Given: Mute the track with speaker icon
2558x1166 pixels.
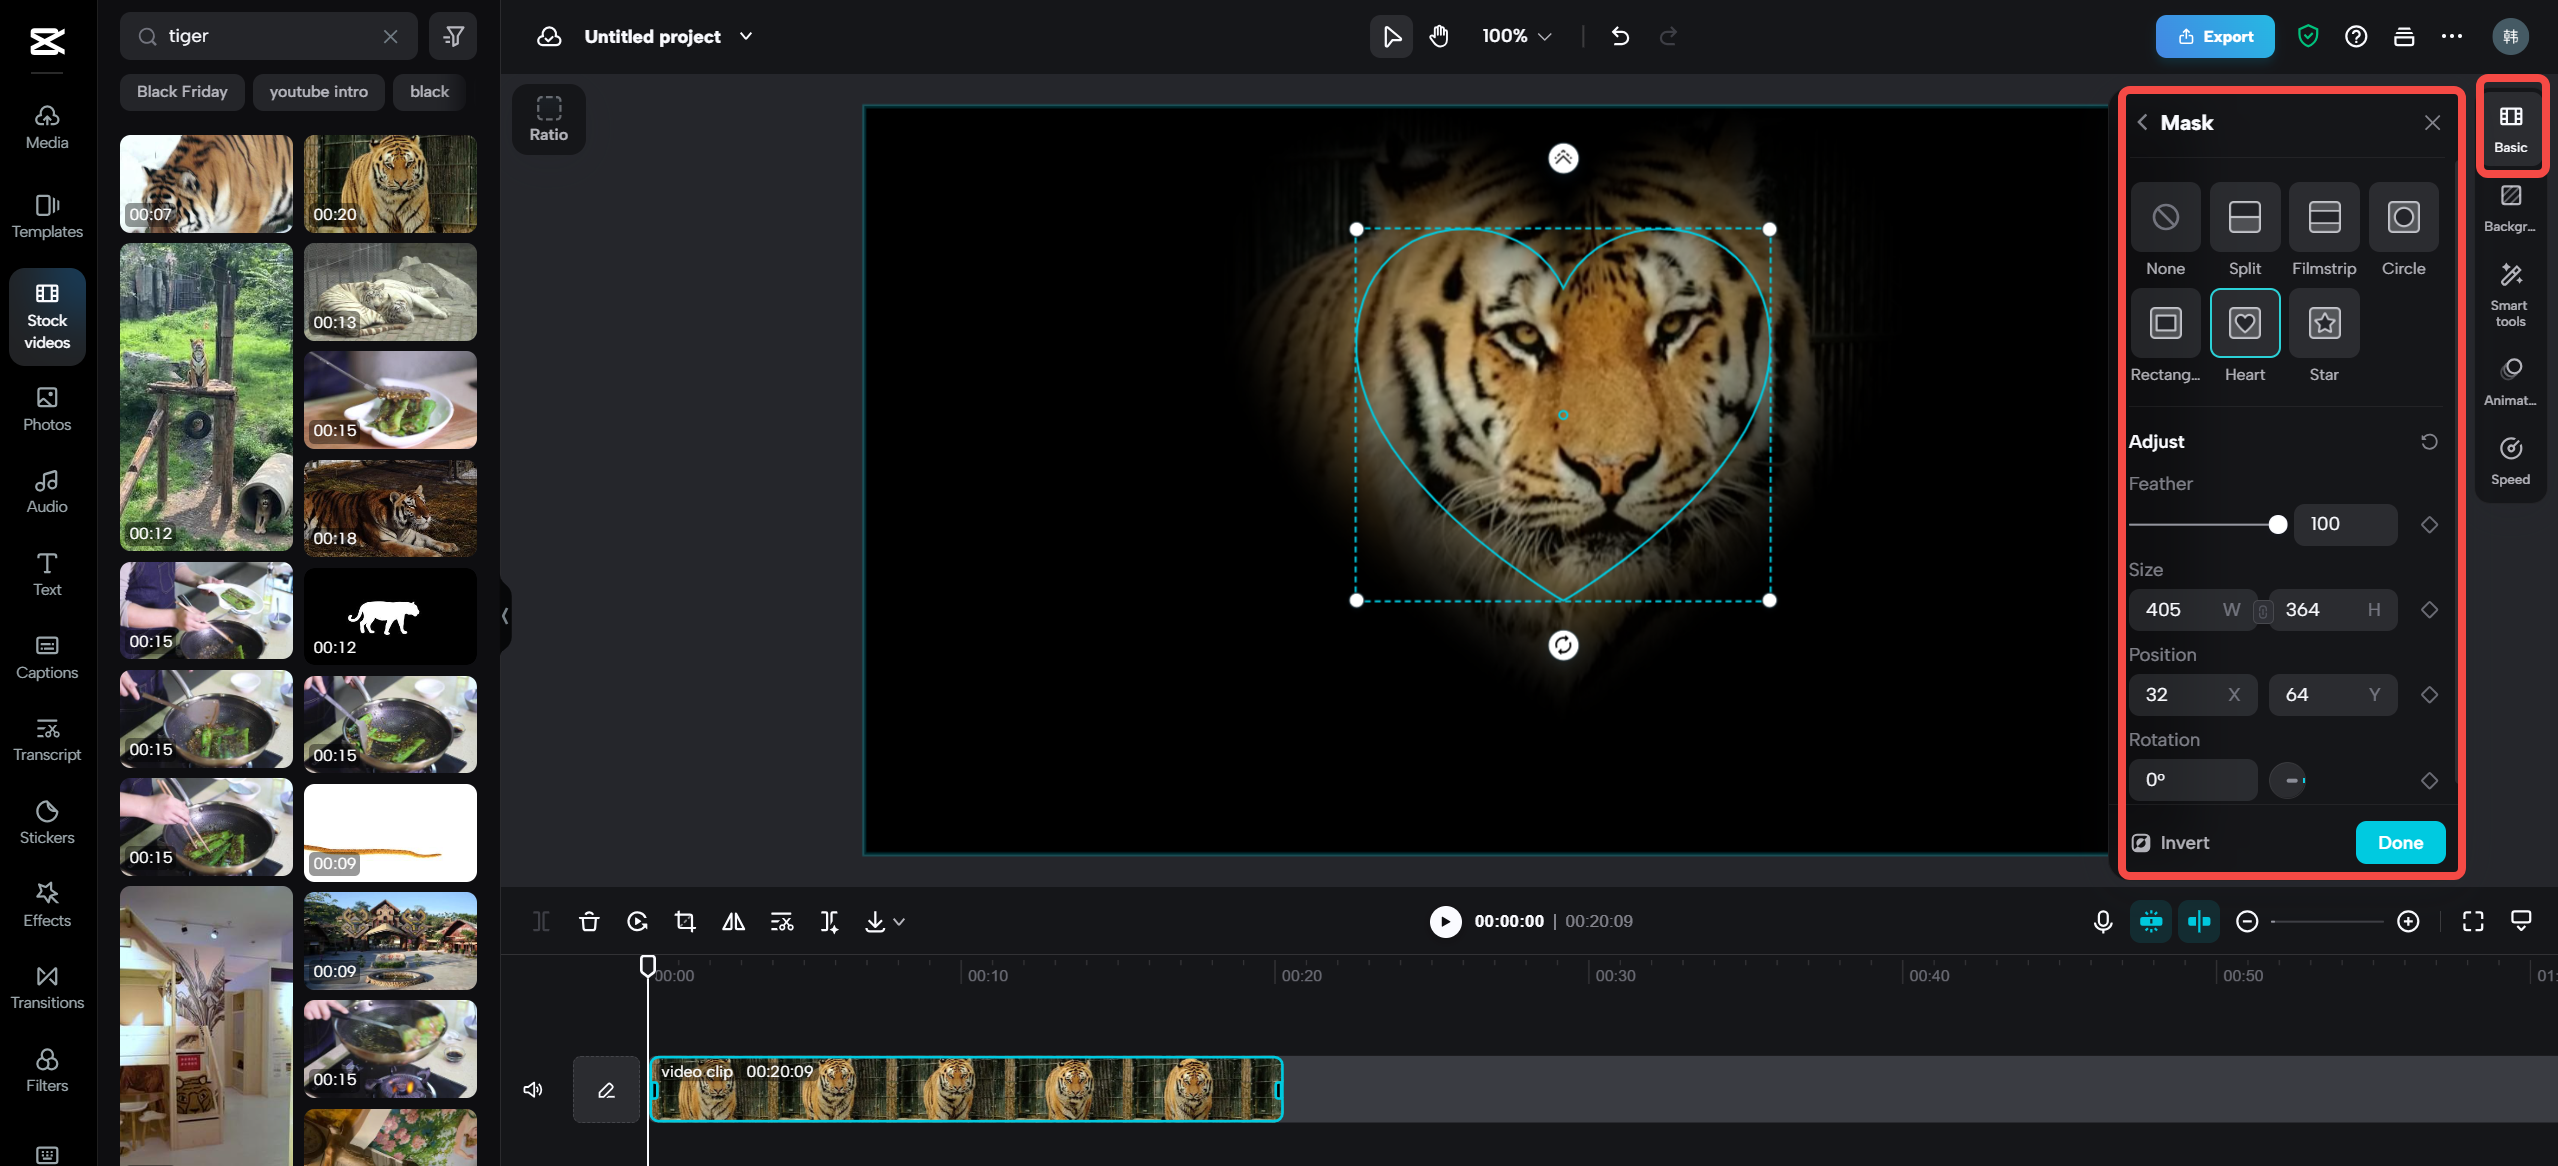Looking at the screenshot, I should pos(533,1089).
